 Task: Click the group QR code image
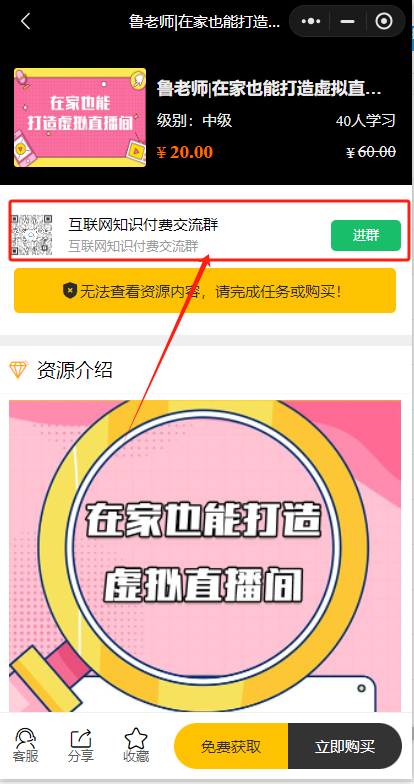pyautogui.click(x=32, y=234)
